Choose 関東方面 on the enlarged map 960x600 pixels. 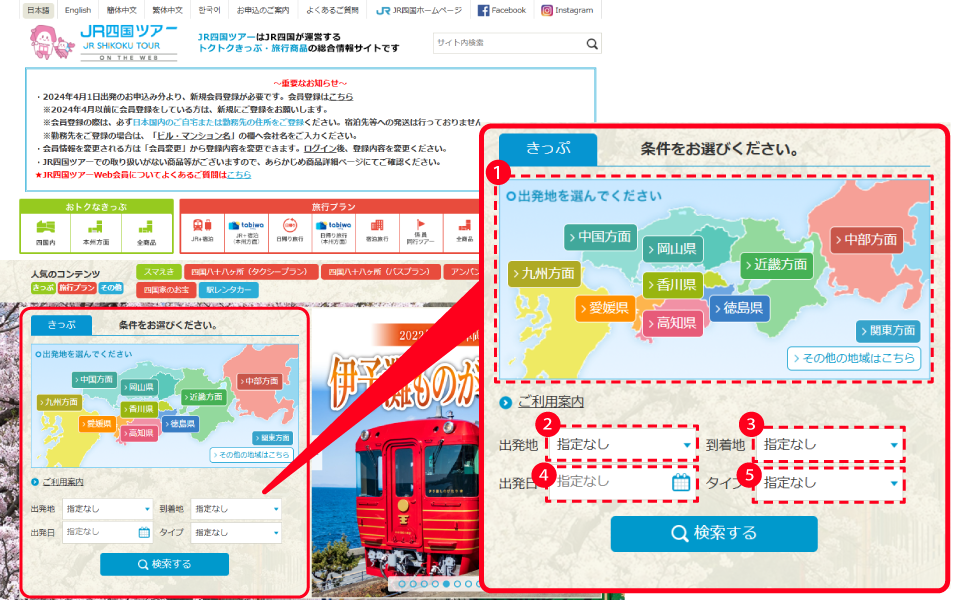pos(888,331)
